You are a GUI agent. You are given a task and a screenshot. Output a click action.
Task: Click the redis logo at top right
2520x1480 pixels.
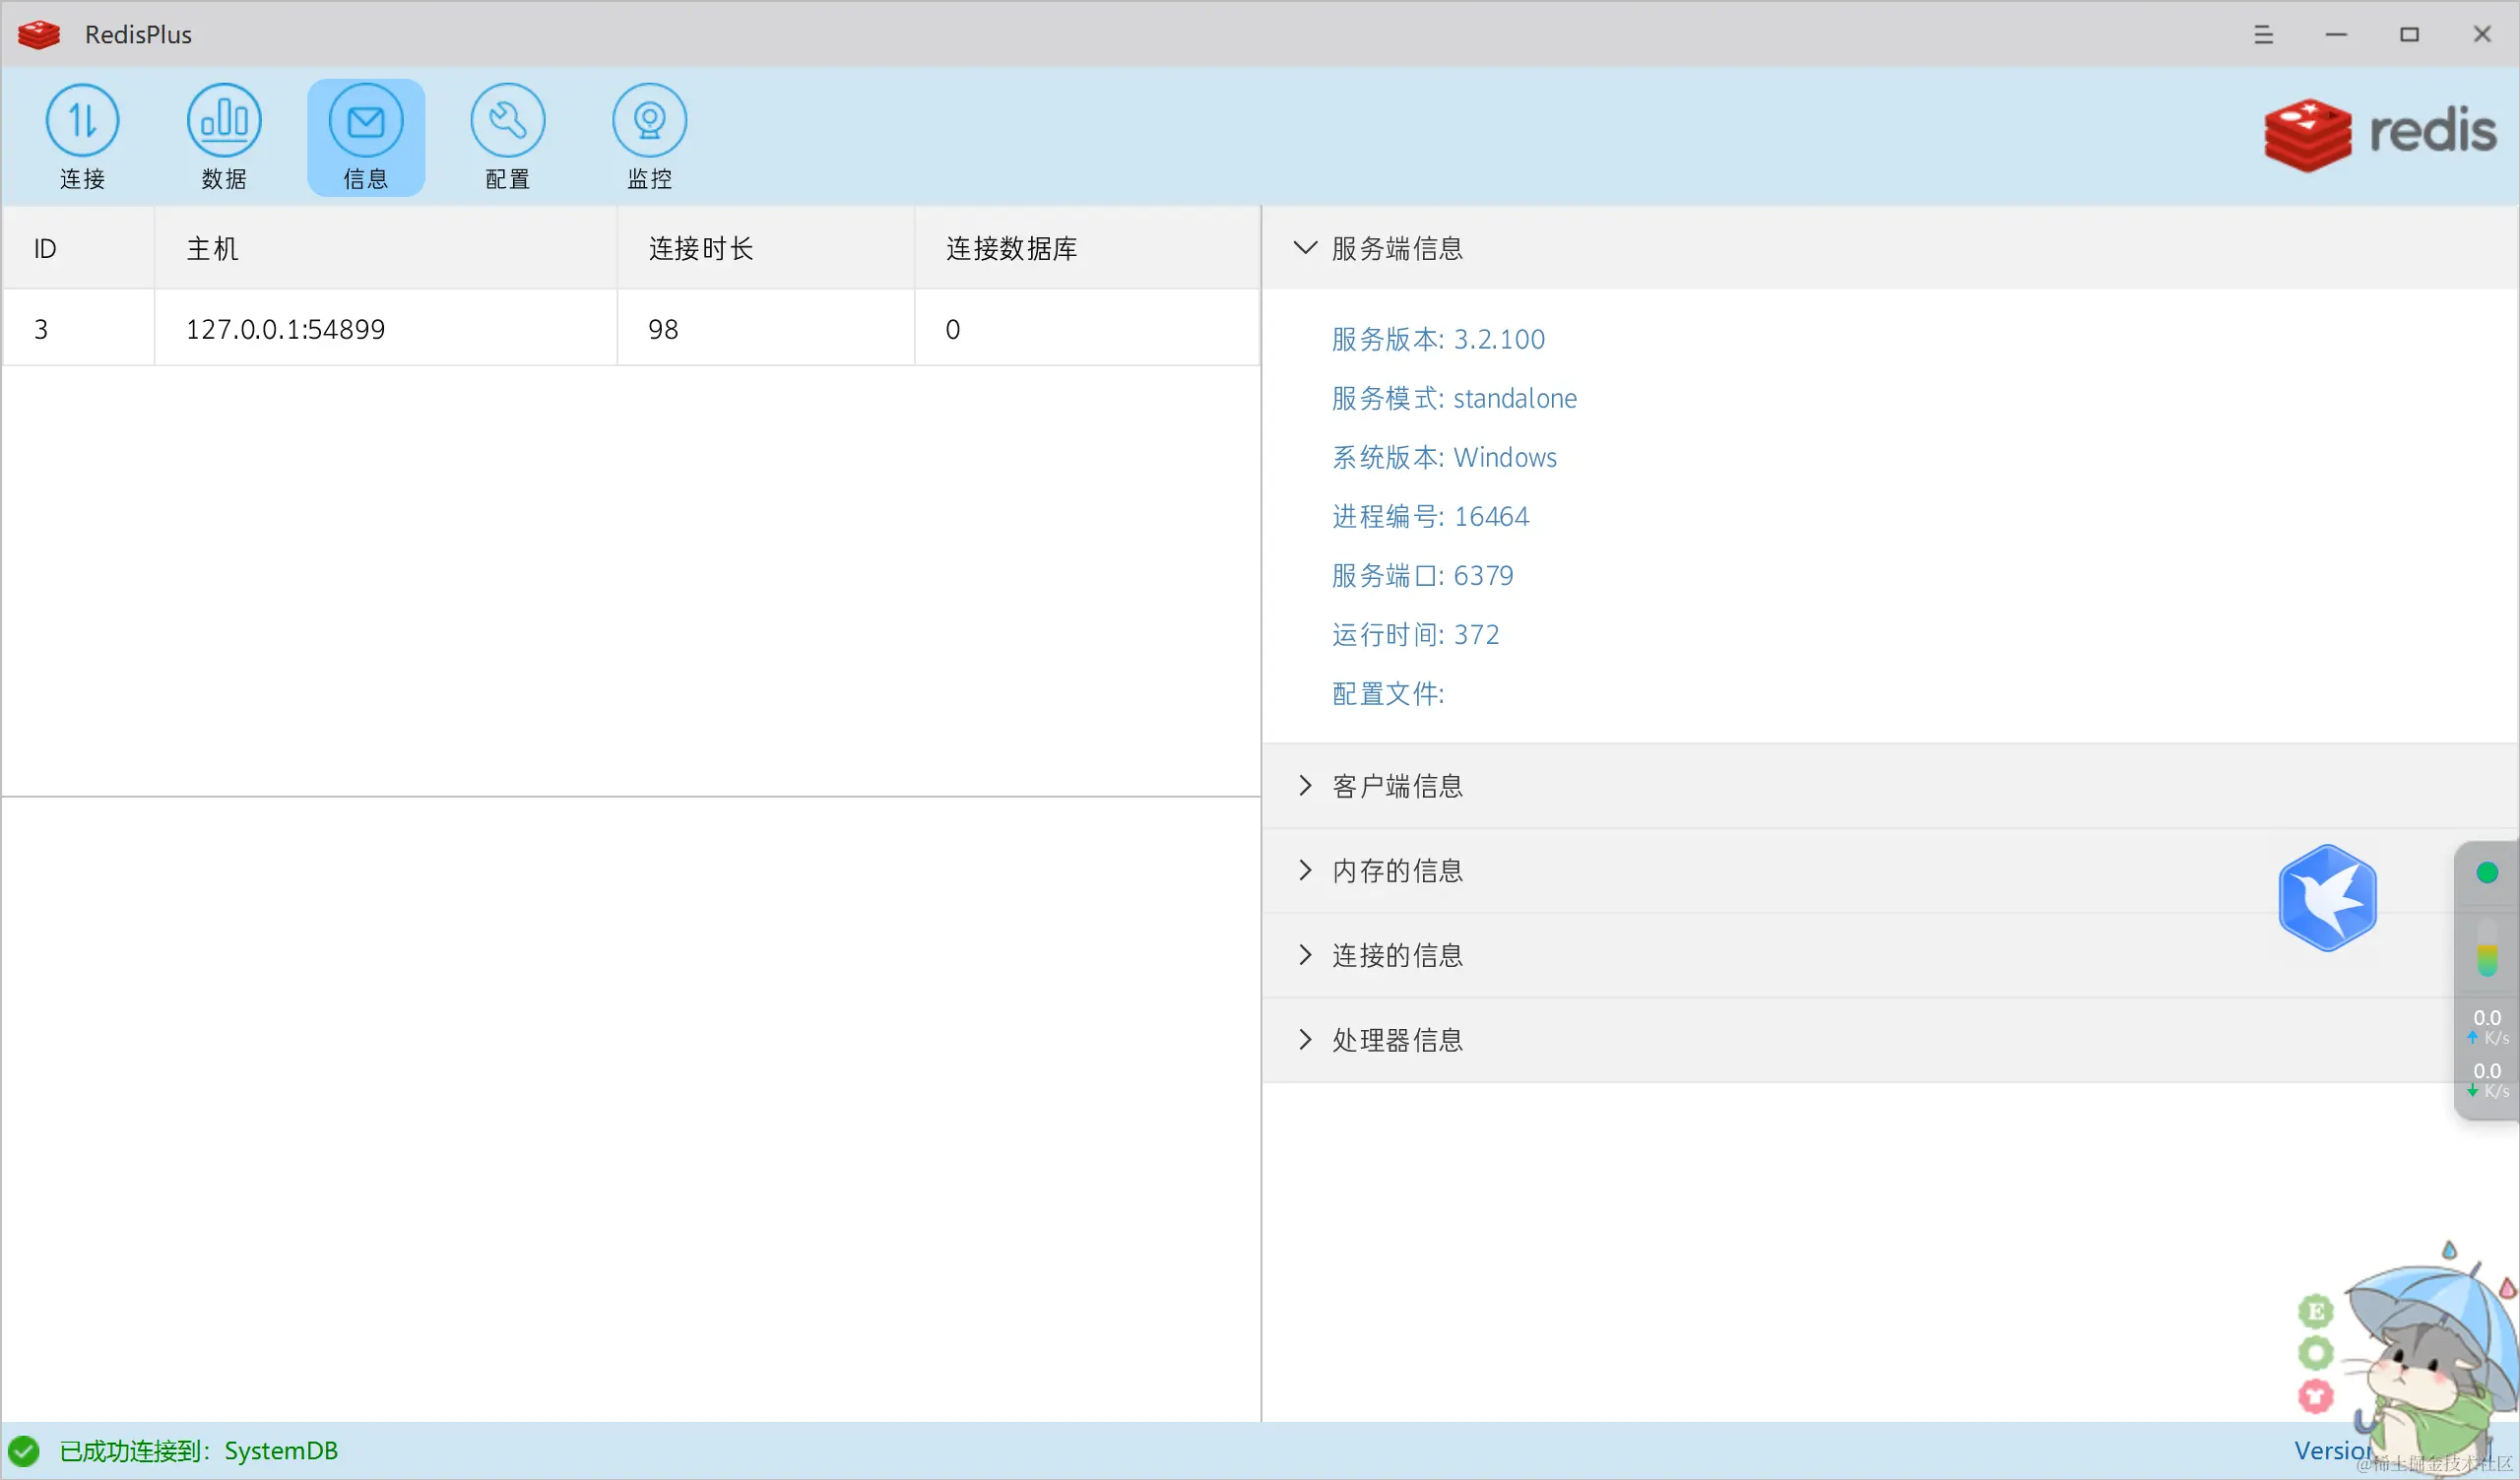(2380, 134)
